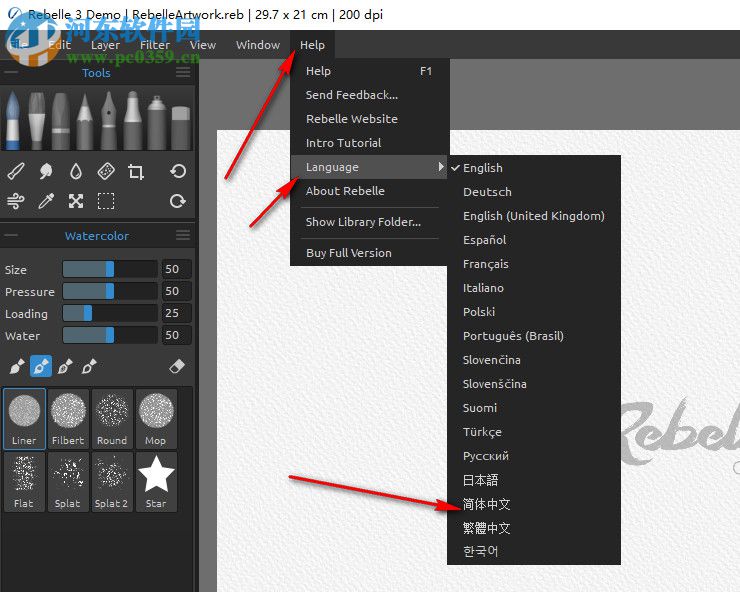Collapse the Tools panel

11,72
